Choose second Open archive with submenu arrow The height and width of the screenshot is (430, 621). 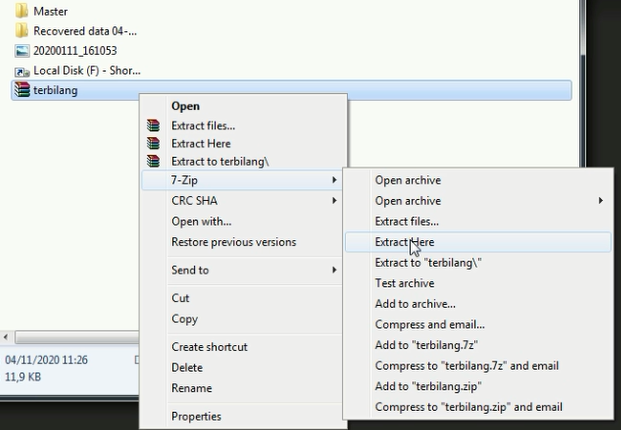(478, 201)
